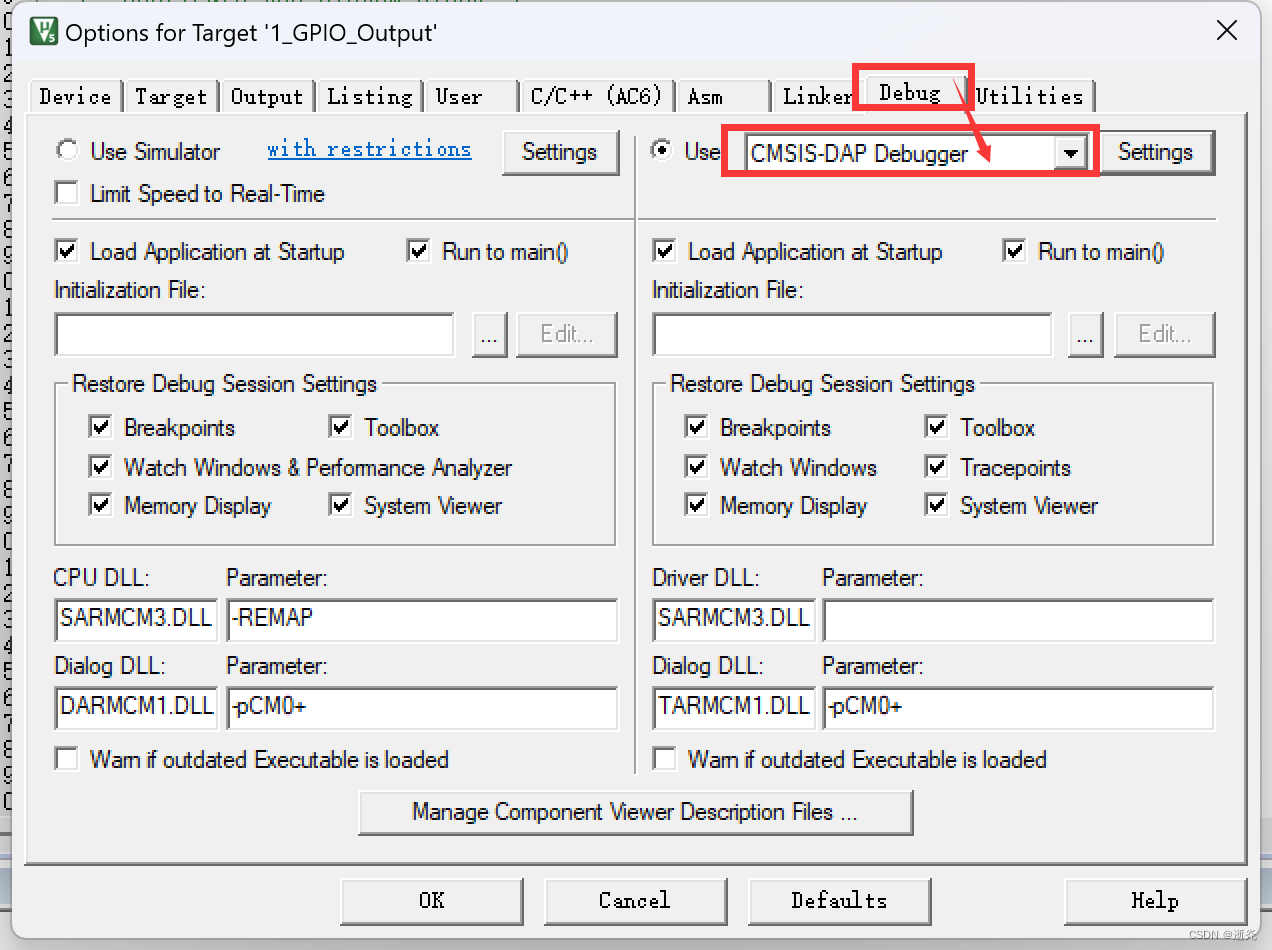Screen dimensions: 1272x950
Task: Toggle simulator System Viewer checkbox
Action: [341, 505]
